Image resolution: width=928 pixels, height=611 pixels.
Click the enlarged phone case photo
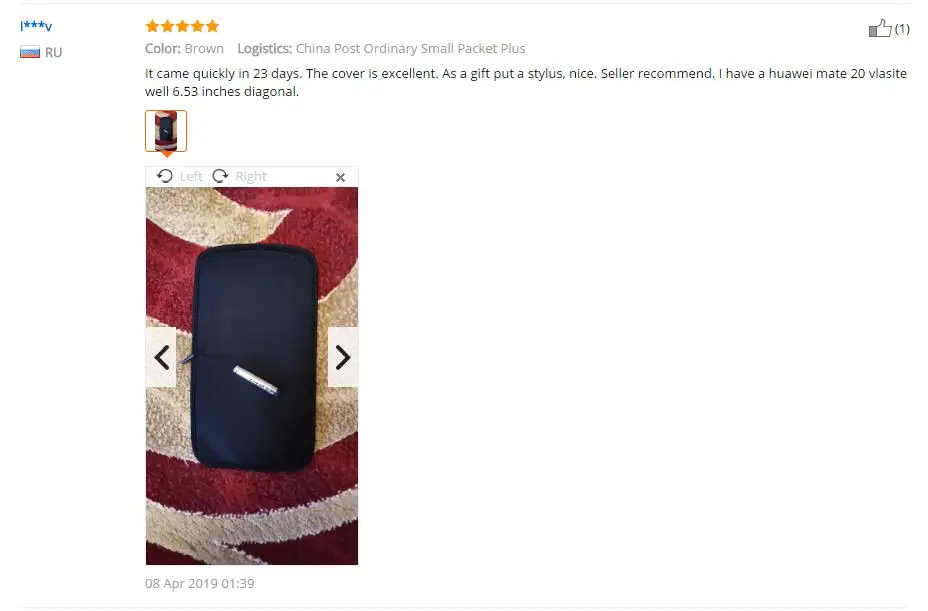(252, 376)
